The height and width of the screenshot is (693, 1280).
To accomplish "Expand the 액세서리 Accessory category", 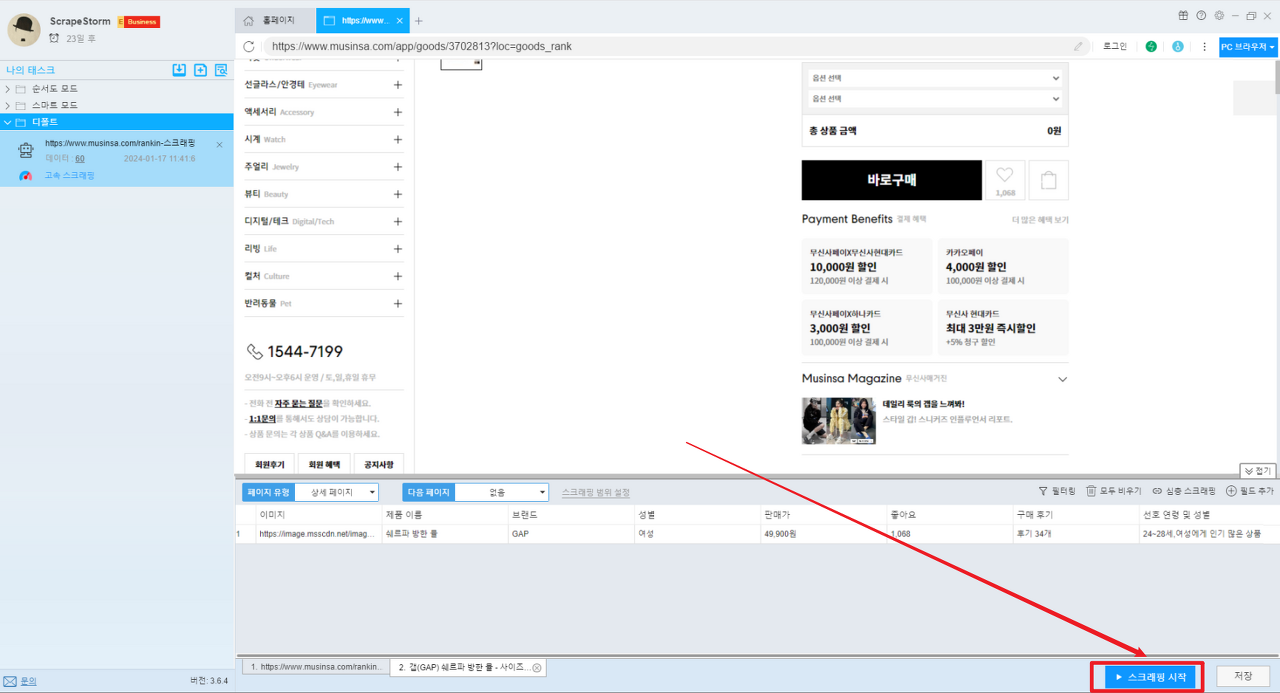I will pyautogui.click(x=398, y=112).
